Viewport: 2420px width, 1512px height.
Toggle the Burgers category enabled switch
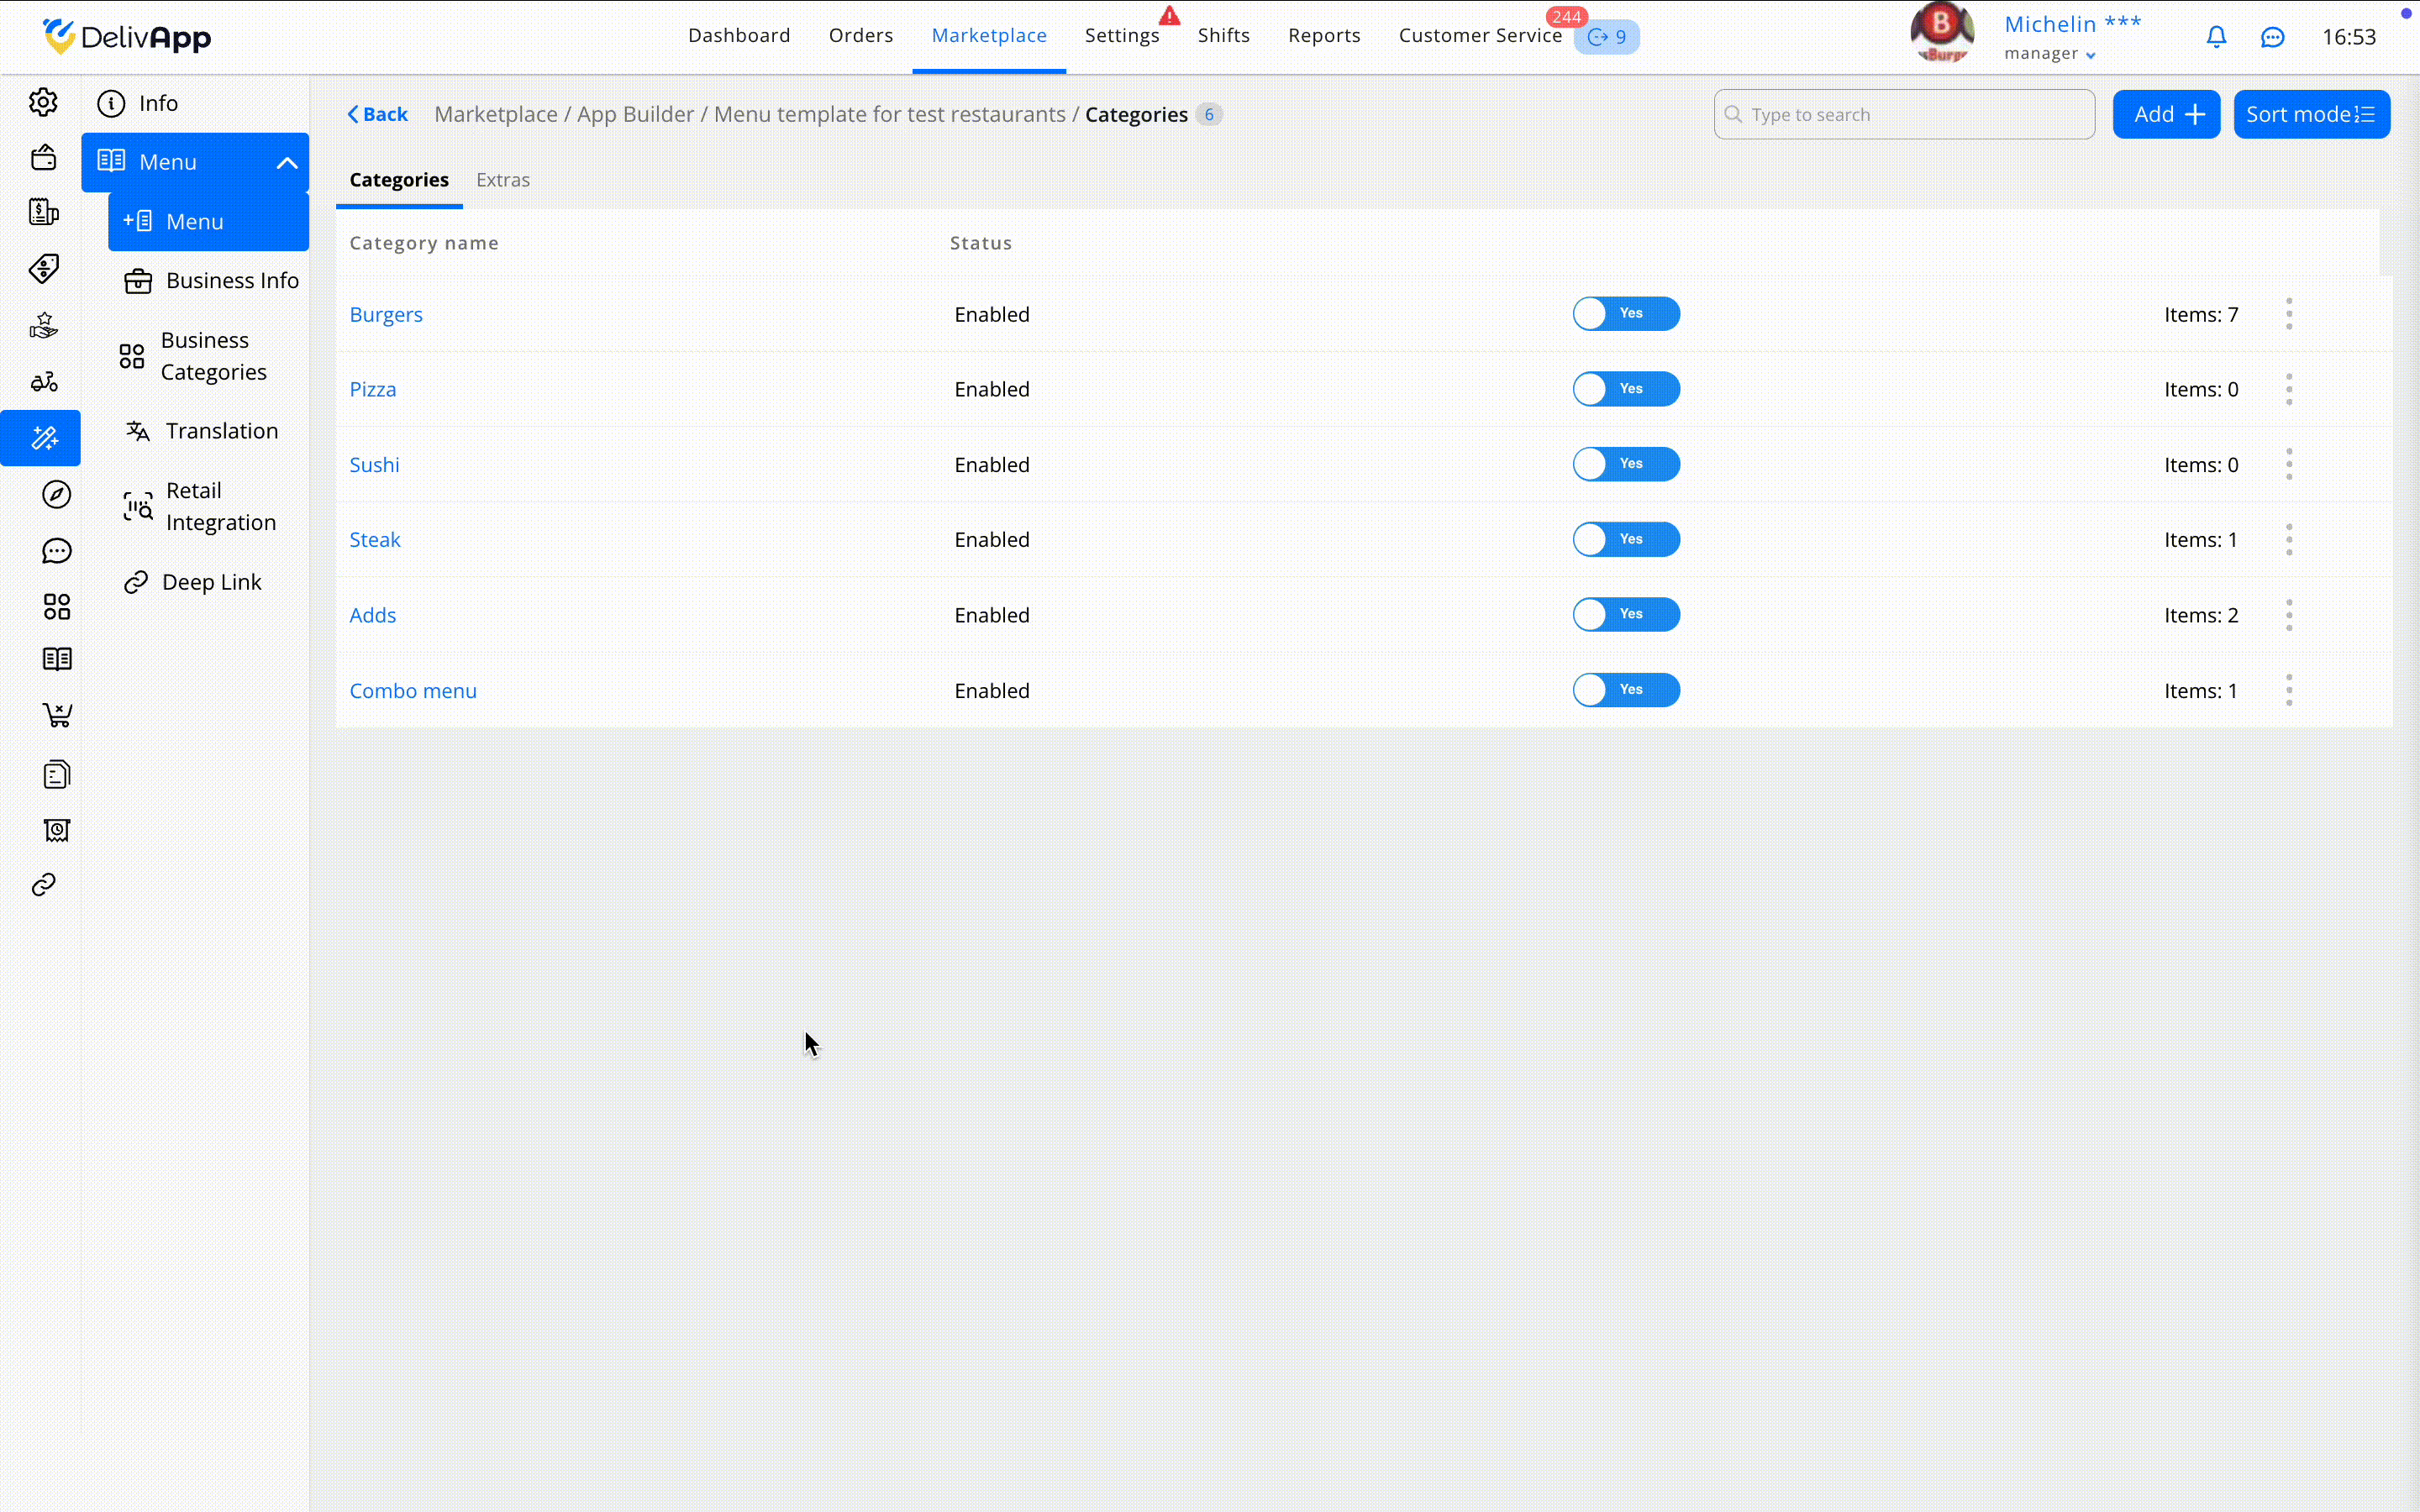(x=1626, y=314)
